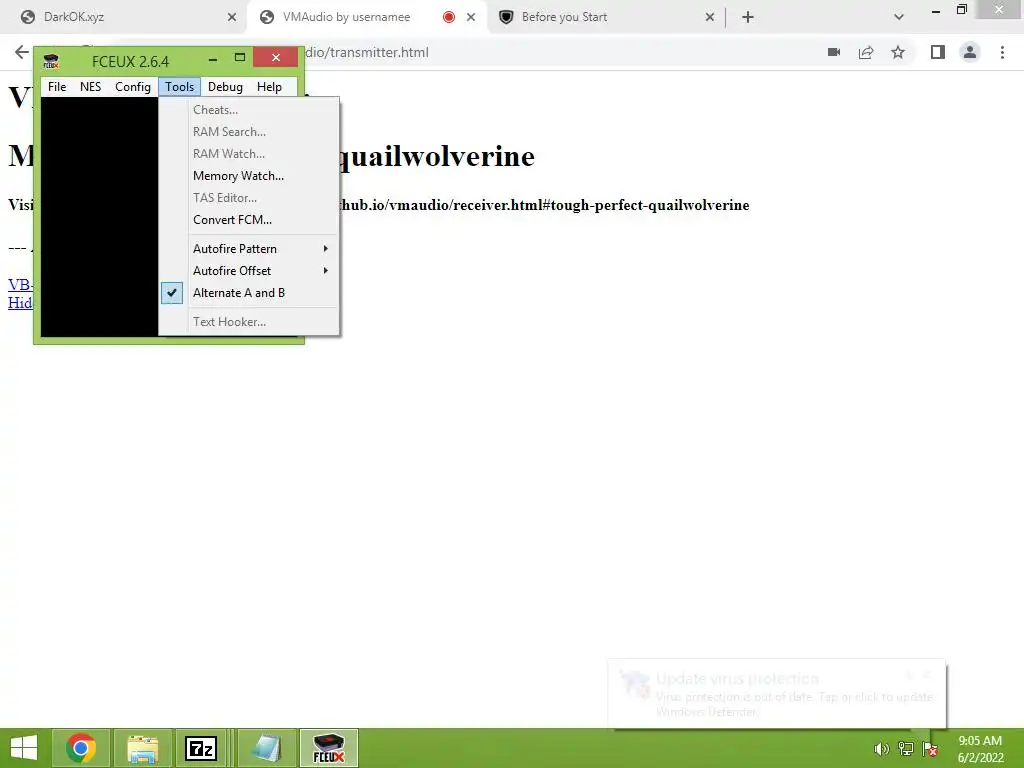Screen dimensions: 1024x768
Task: Click the disabled TAS Editor... entry
Action: point(249,198)
